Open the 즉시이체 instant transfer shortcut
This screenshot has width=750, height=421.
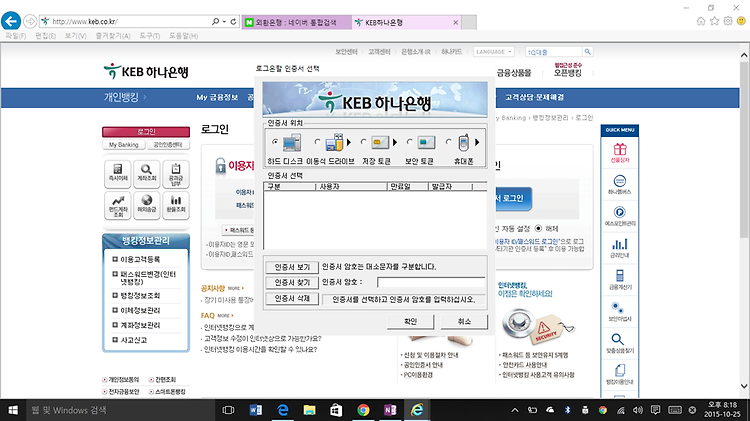click(x=118, y=173)
